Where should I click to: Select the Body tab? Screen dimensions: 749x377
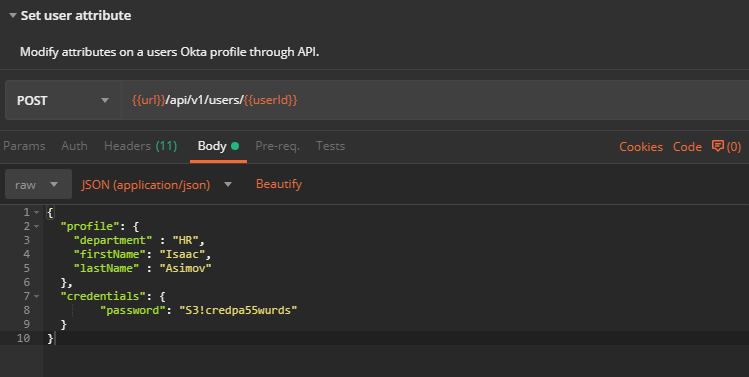coord(218,146)
